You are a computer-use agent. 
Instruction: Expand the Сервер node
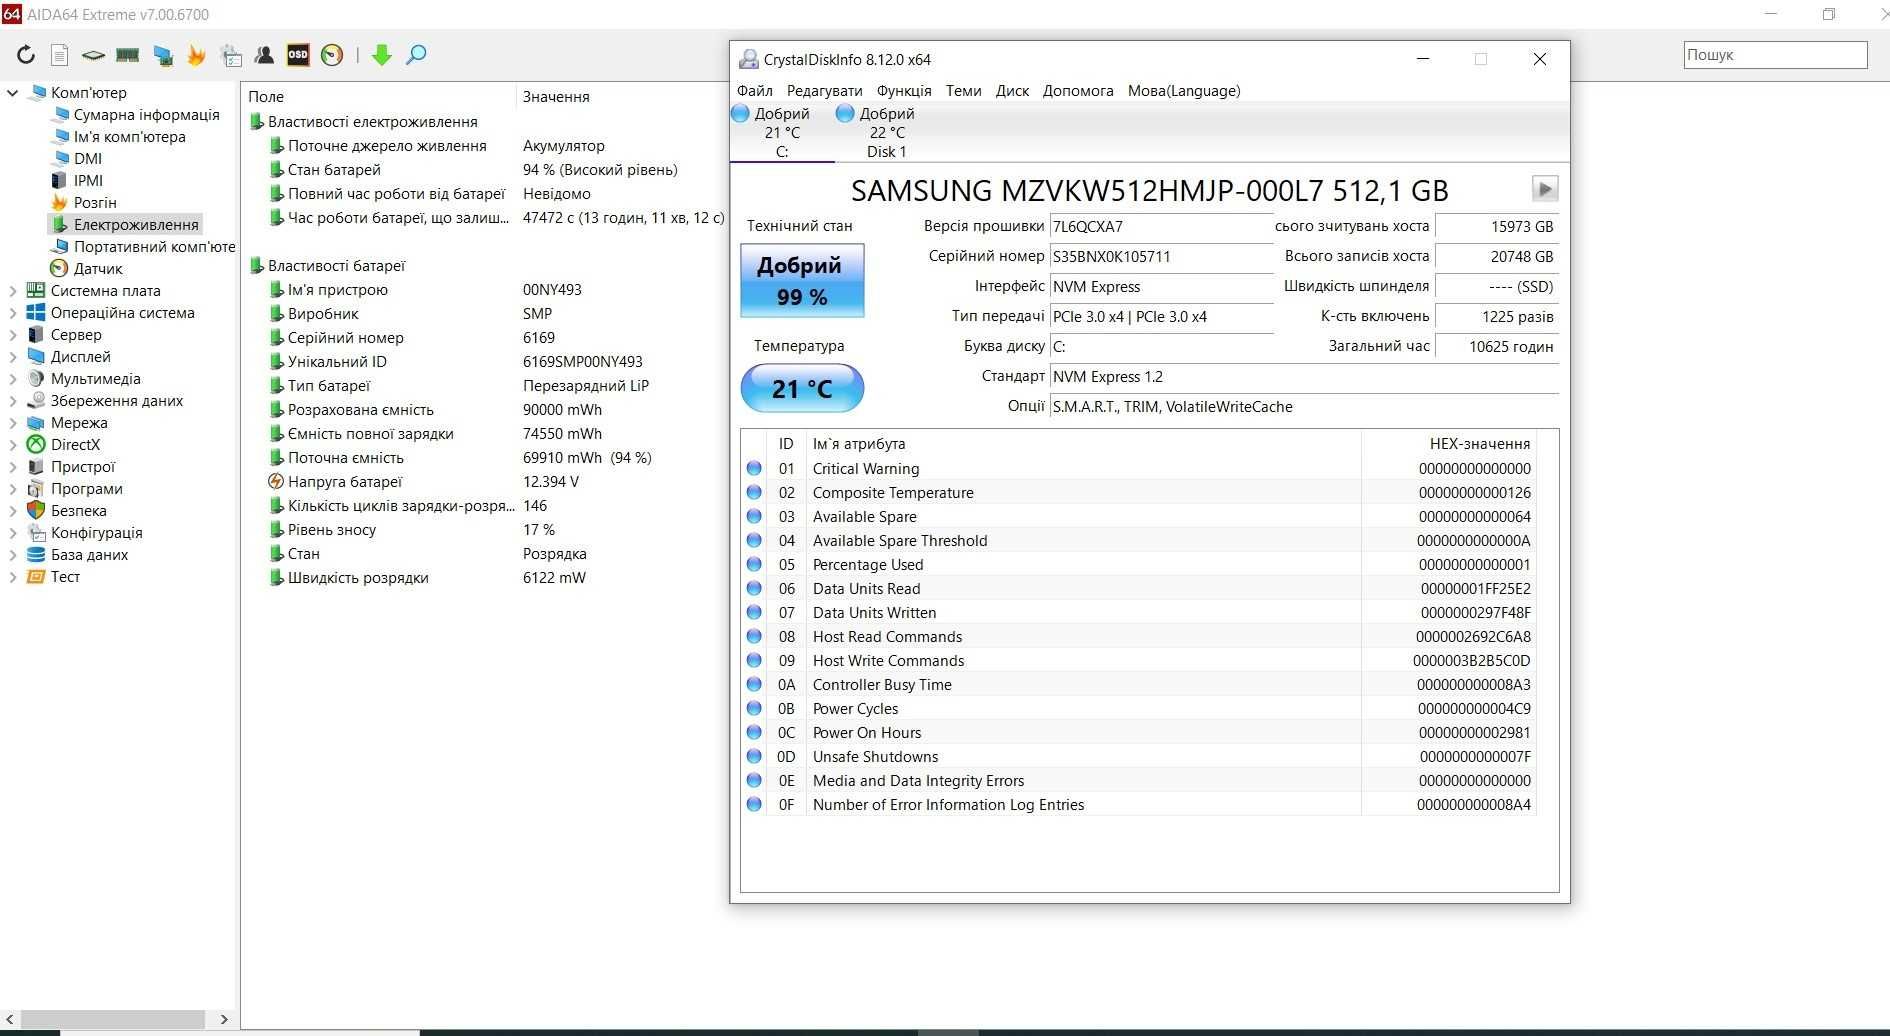pyautogui.click(x=12, y=334)
